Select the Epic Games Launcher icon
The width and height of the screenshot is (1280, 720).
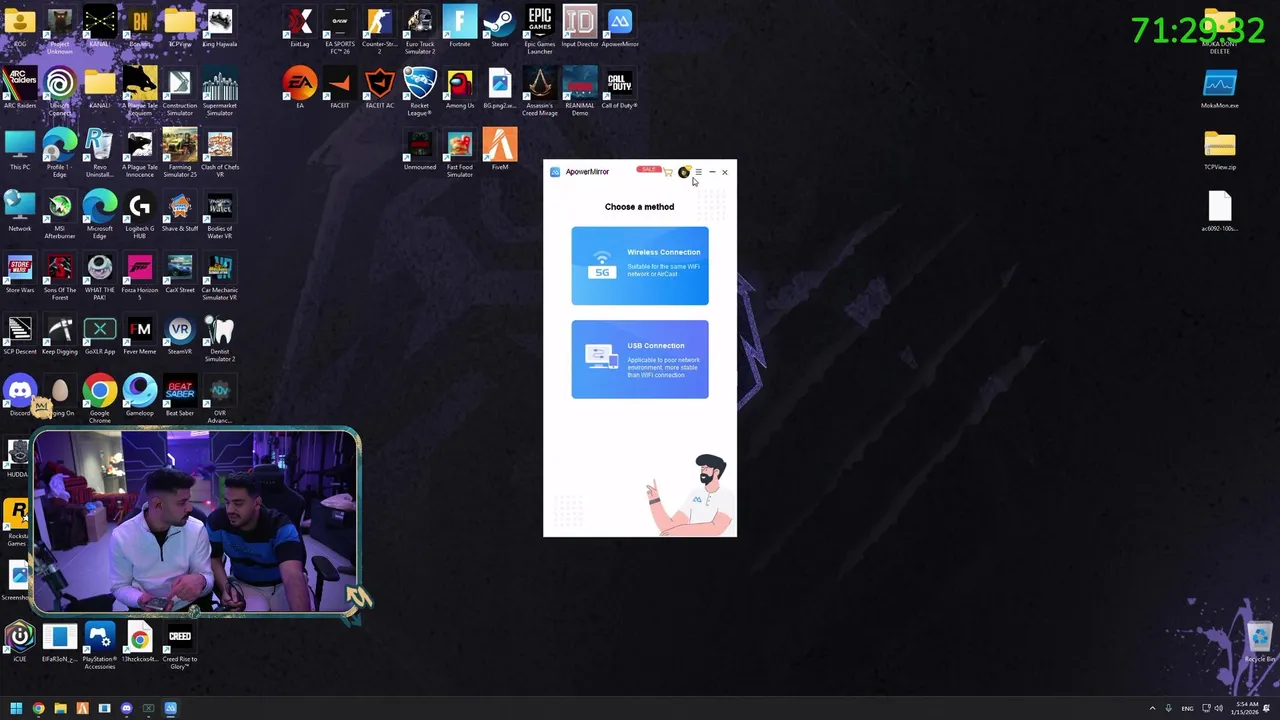(x=540, y=30)
